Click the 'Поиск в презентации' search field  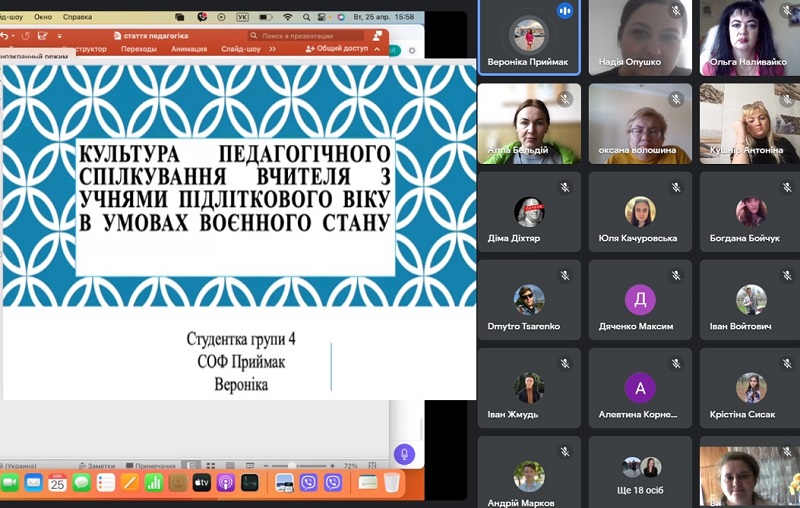306,36
